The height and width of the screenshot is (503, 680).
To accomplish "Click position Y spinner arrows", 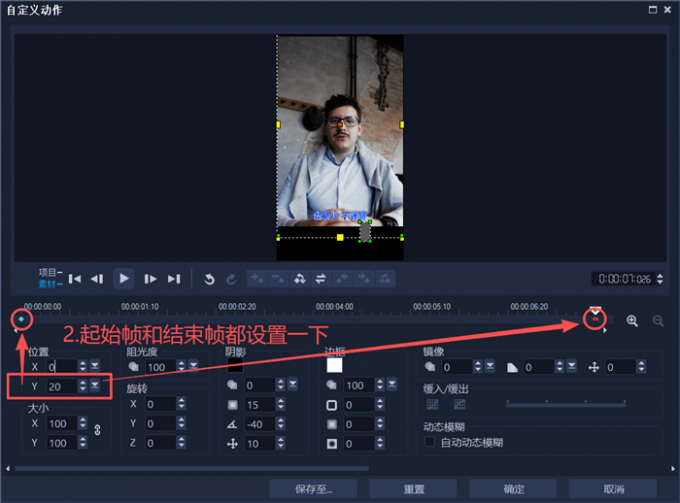I will click(x=83, y=386).
